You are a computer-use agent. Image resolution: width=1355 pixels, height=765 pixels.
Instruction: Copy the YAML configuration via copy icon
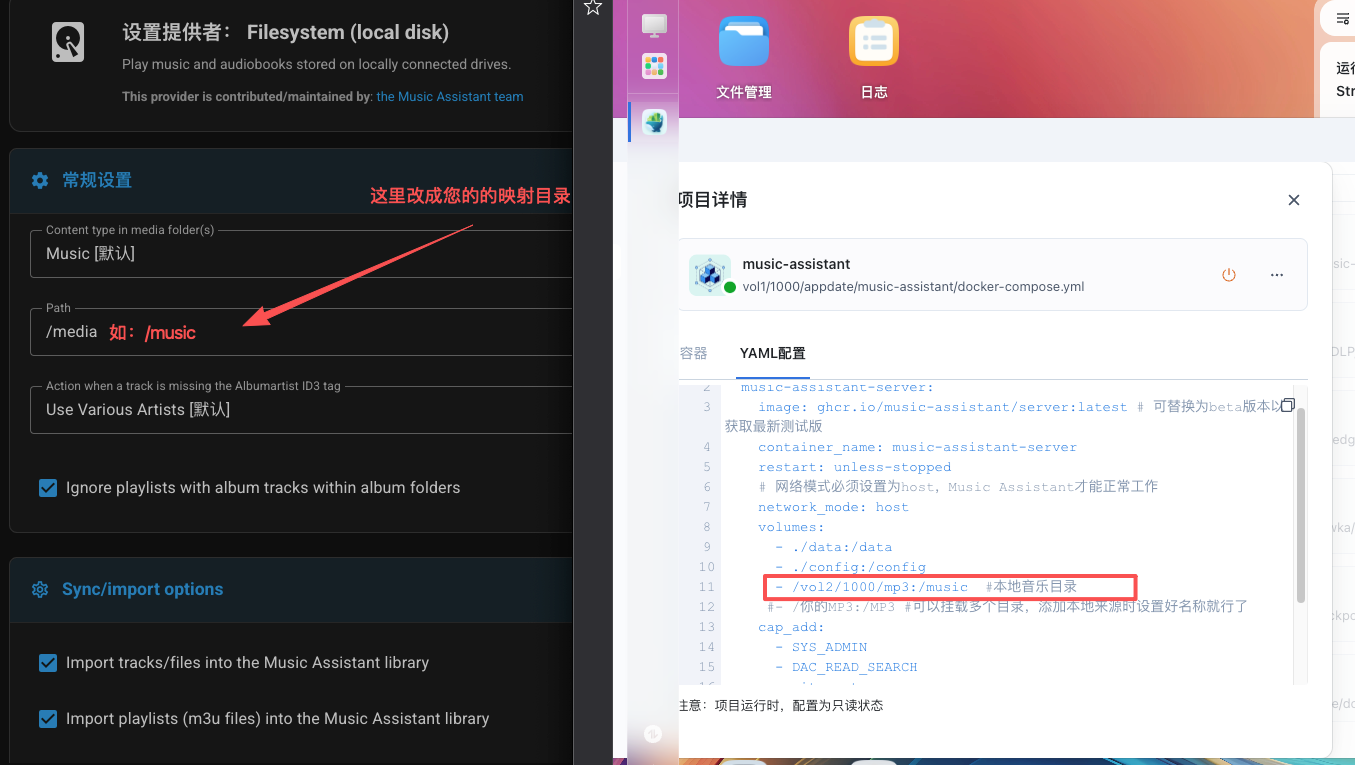[x=1287, y=405]
